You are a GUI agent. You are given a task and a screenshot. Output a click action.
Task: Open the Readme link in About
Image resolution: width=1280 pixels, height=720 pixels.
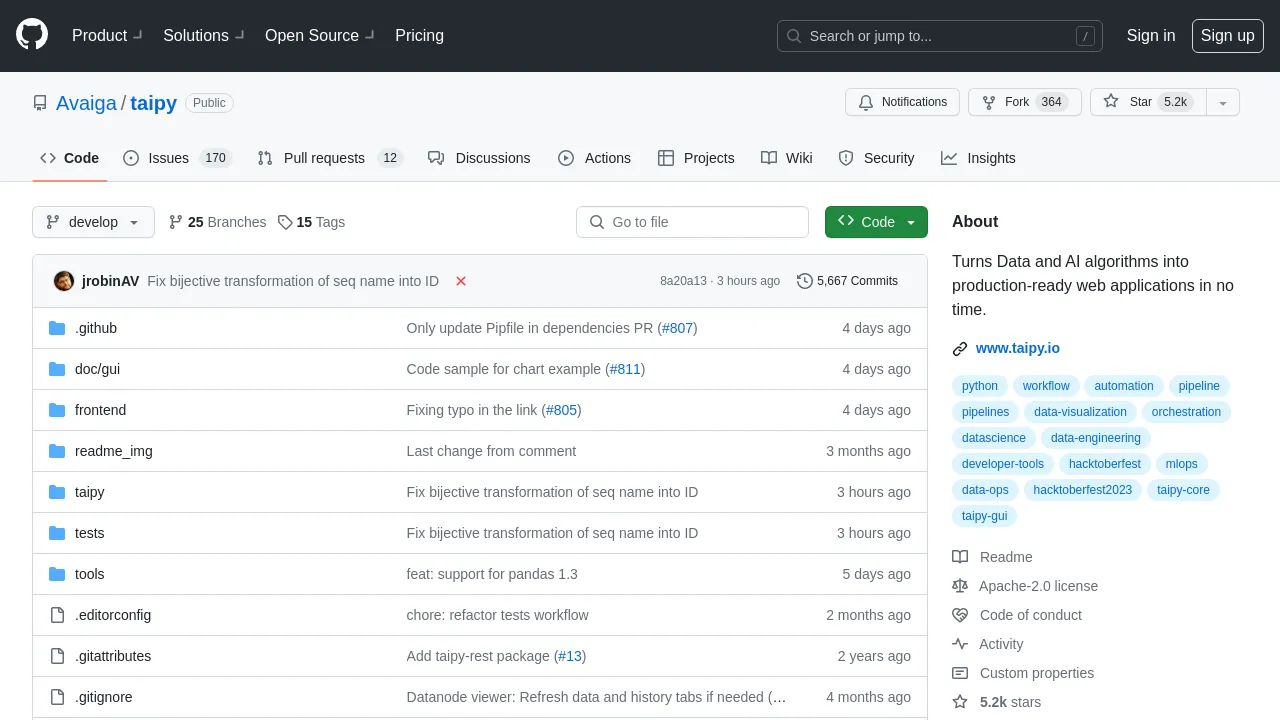pyautogui.click(x=993, y=557)
